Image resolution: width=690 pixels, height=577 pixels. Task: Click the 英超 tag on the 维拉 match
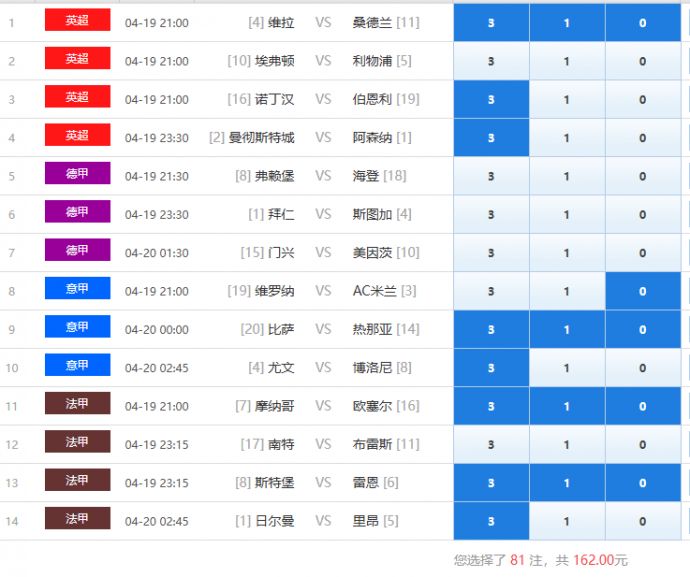(x=77, y=21)
